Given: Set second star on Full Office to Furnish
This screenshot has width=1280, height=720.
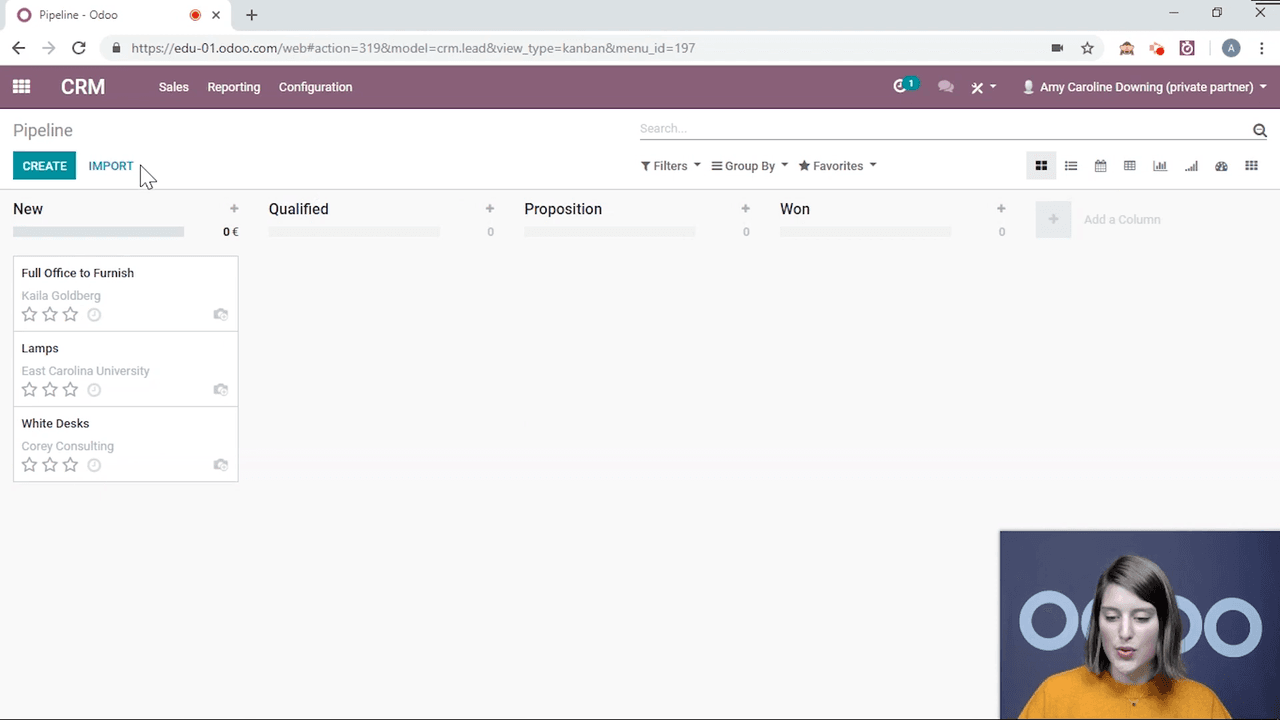Looking at the screenshot, I should 50,315.
